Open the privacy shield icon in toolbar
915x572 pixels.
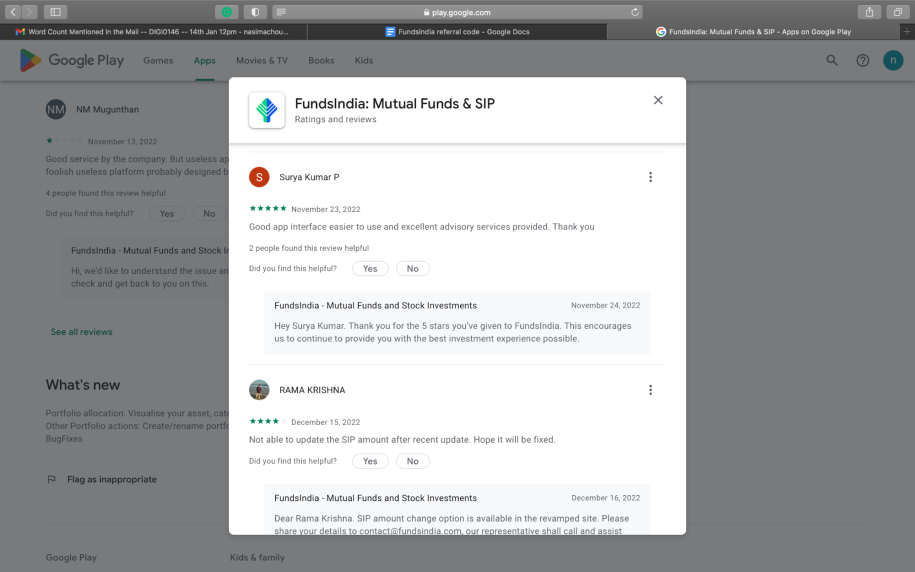tap(255, 12)
